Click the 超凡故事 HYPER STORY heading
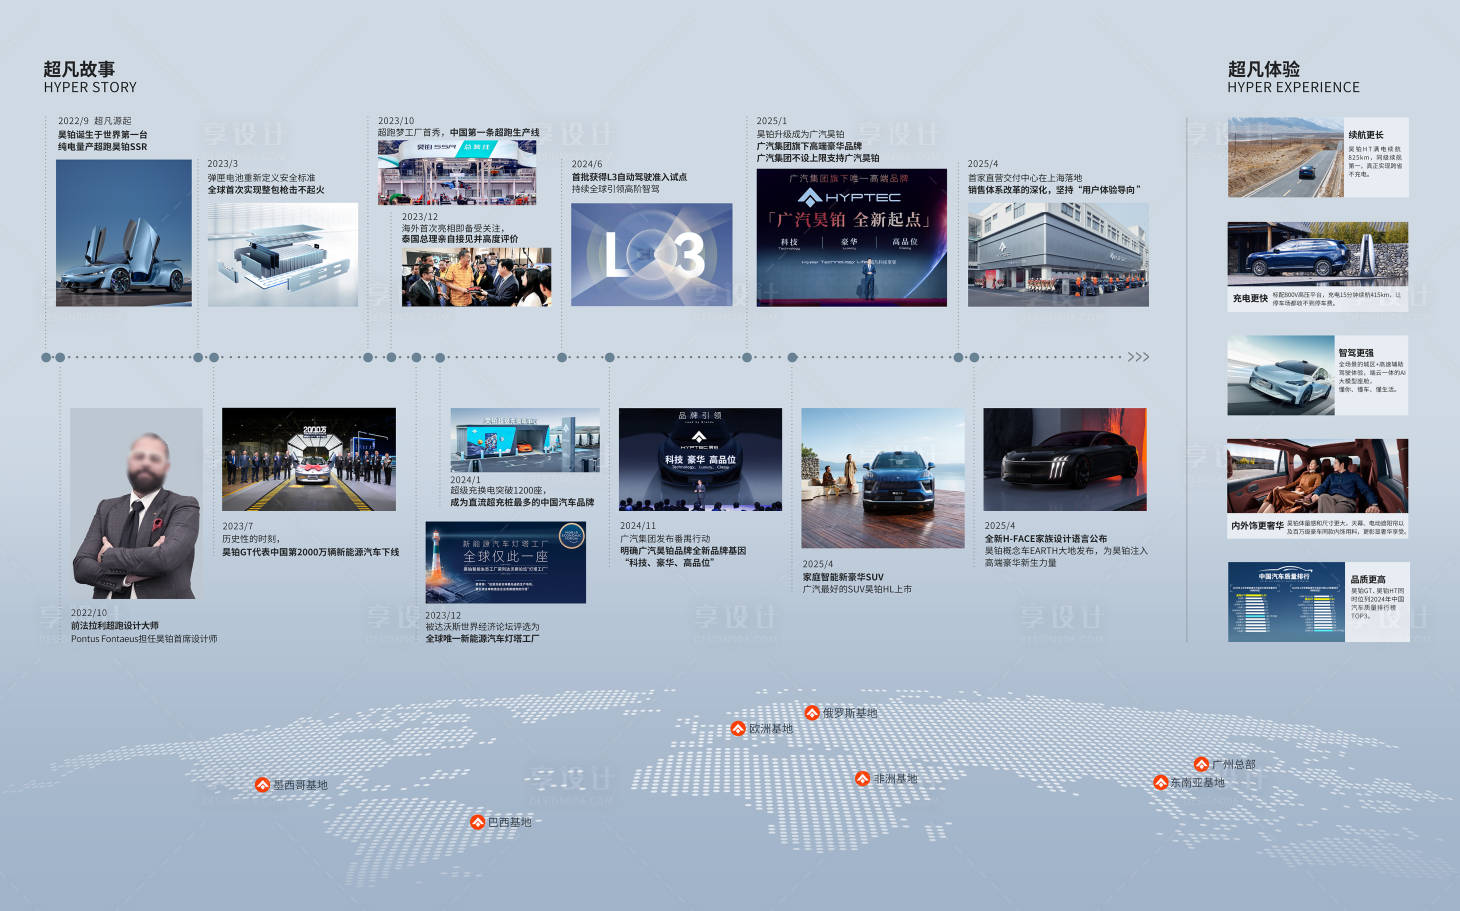The image size is (1460, 911). pyautogui.click(x=90, y=77)
